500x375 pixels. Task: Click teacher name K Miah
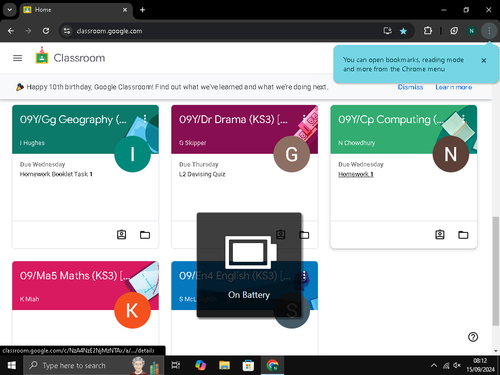tap(29, 299)
